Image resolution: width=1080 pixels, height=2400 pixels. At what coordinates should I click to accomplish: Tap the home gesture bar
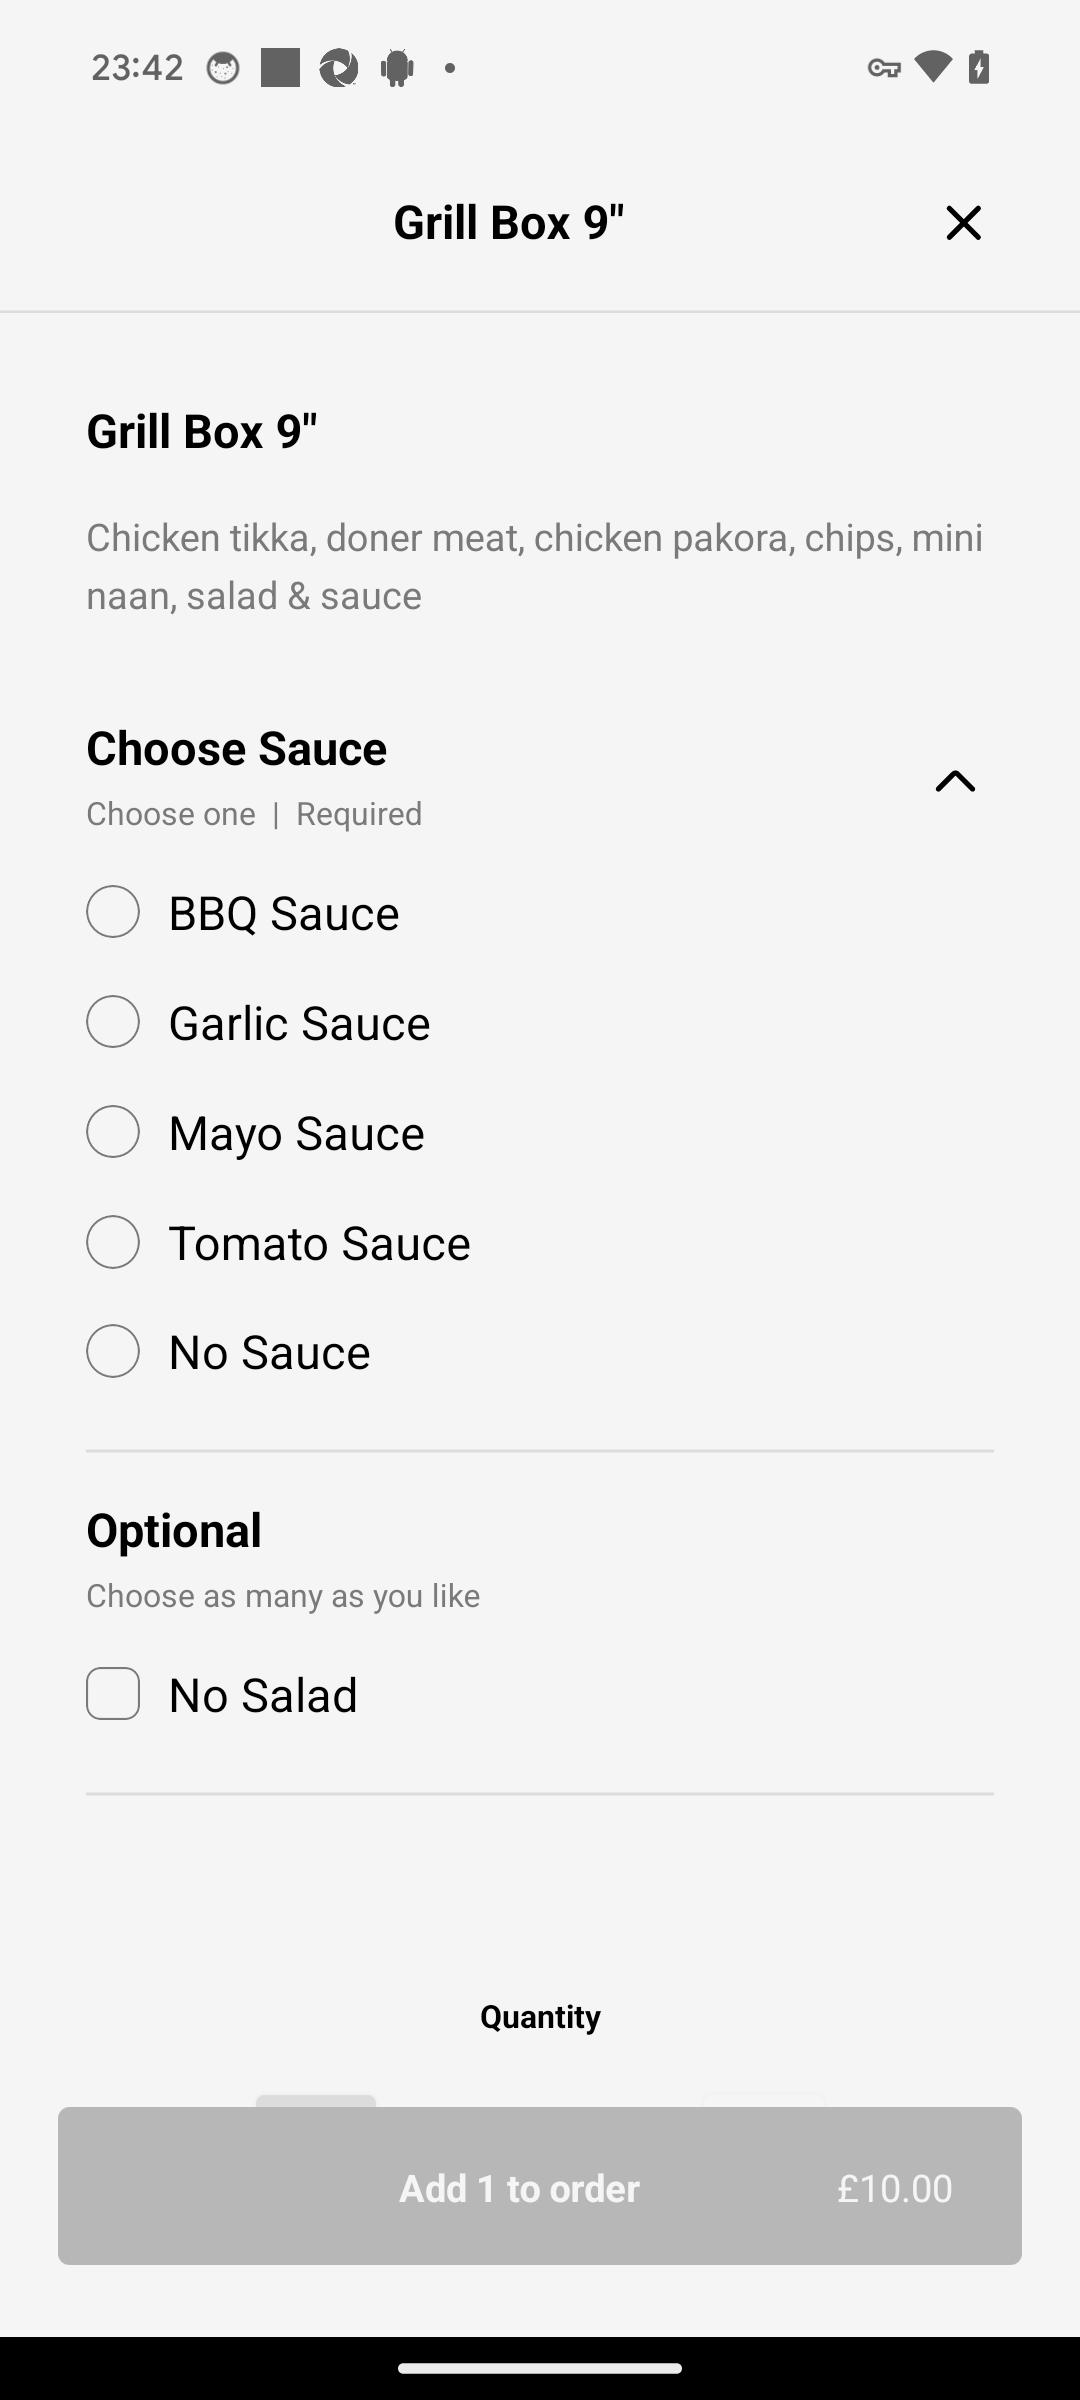(540, 2368)
